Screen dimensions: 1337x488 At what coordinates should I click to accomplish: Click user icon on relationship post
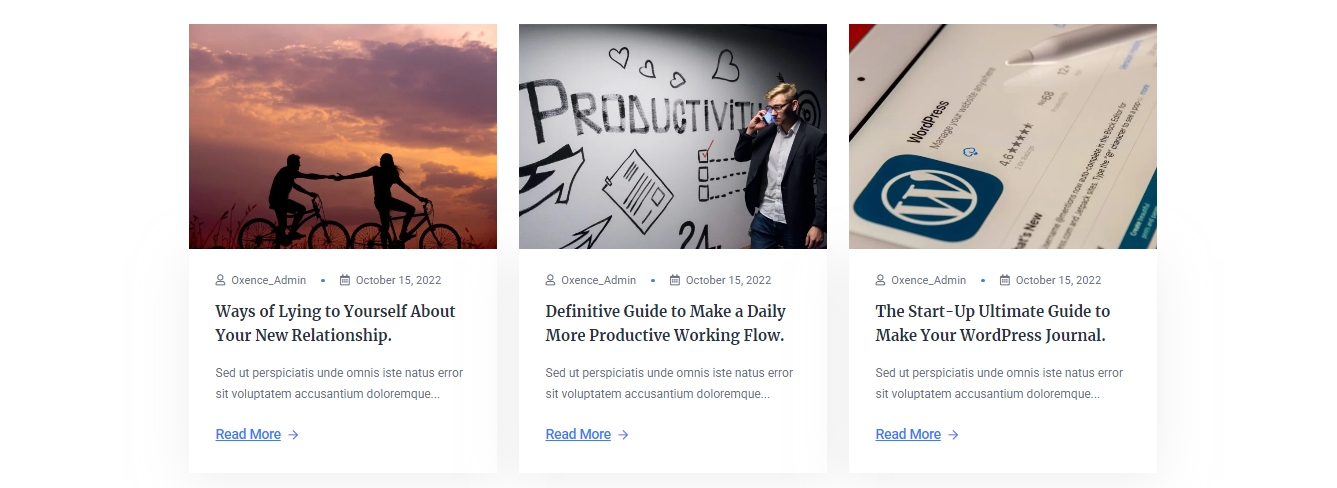(x=220, y=280)
